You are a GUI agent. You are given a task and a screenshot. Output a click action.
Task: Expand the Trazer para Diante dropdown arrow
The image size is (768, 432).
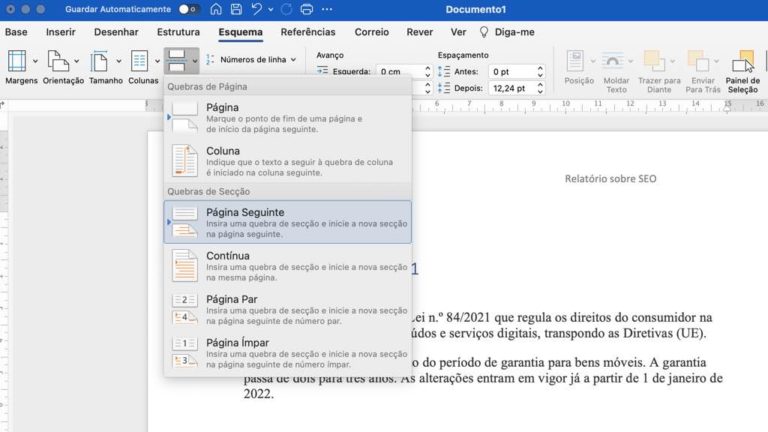pyautogui.click(x=672, y=62)
